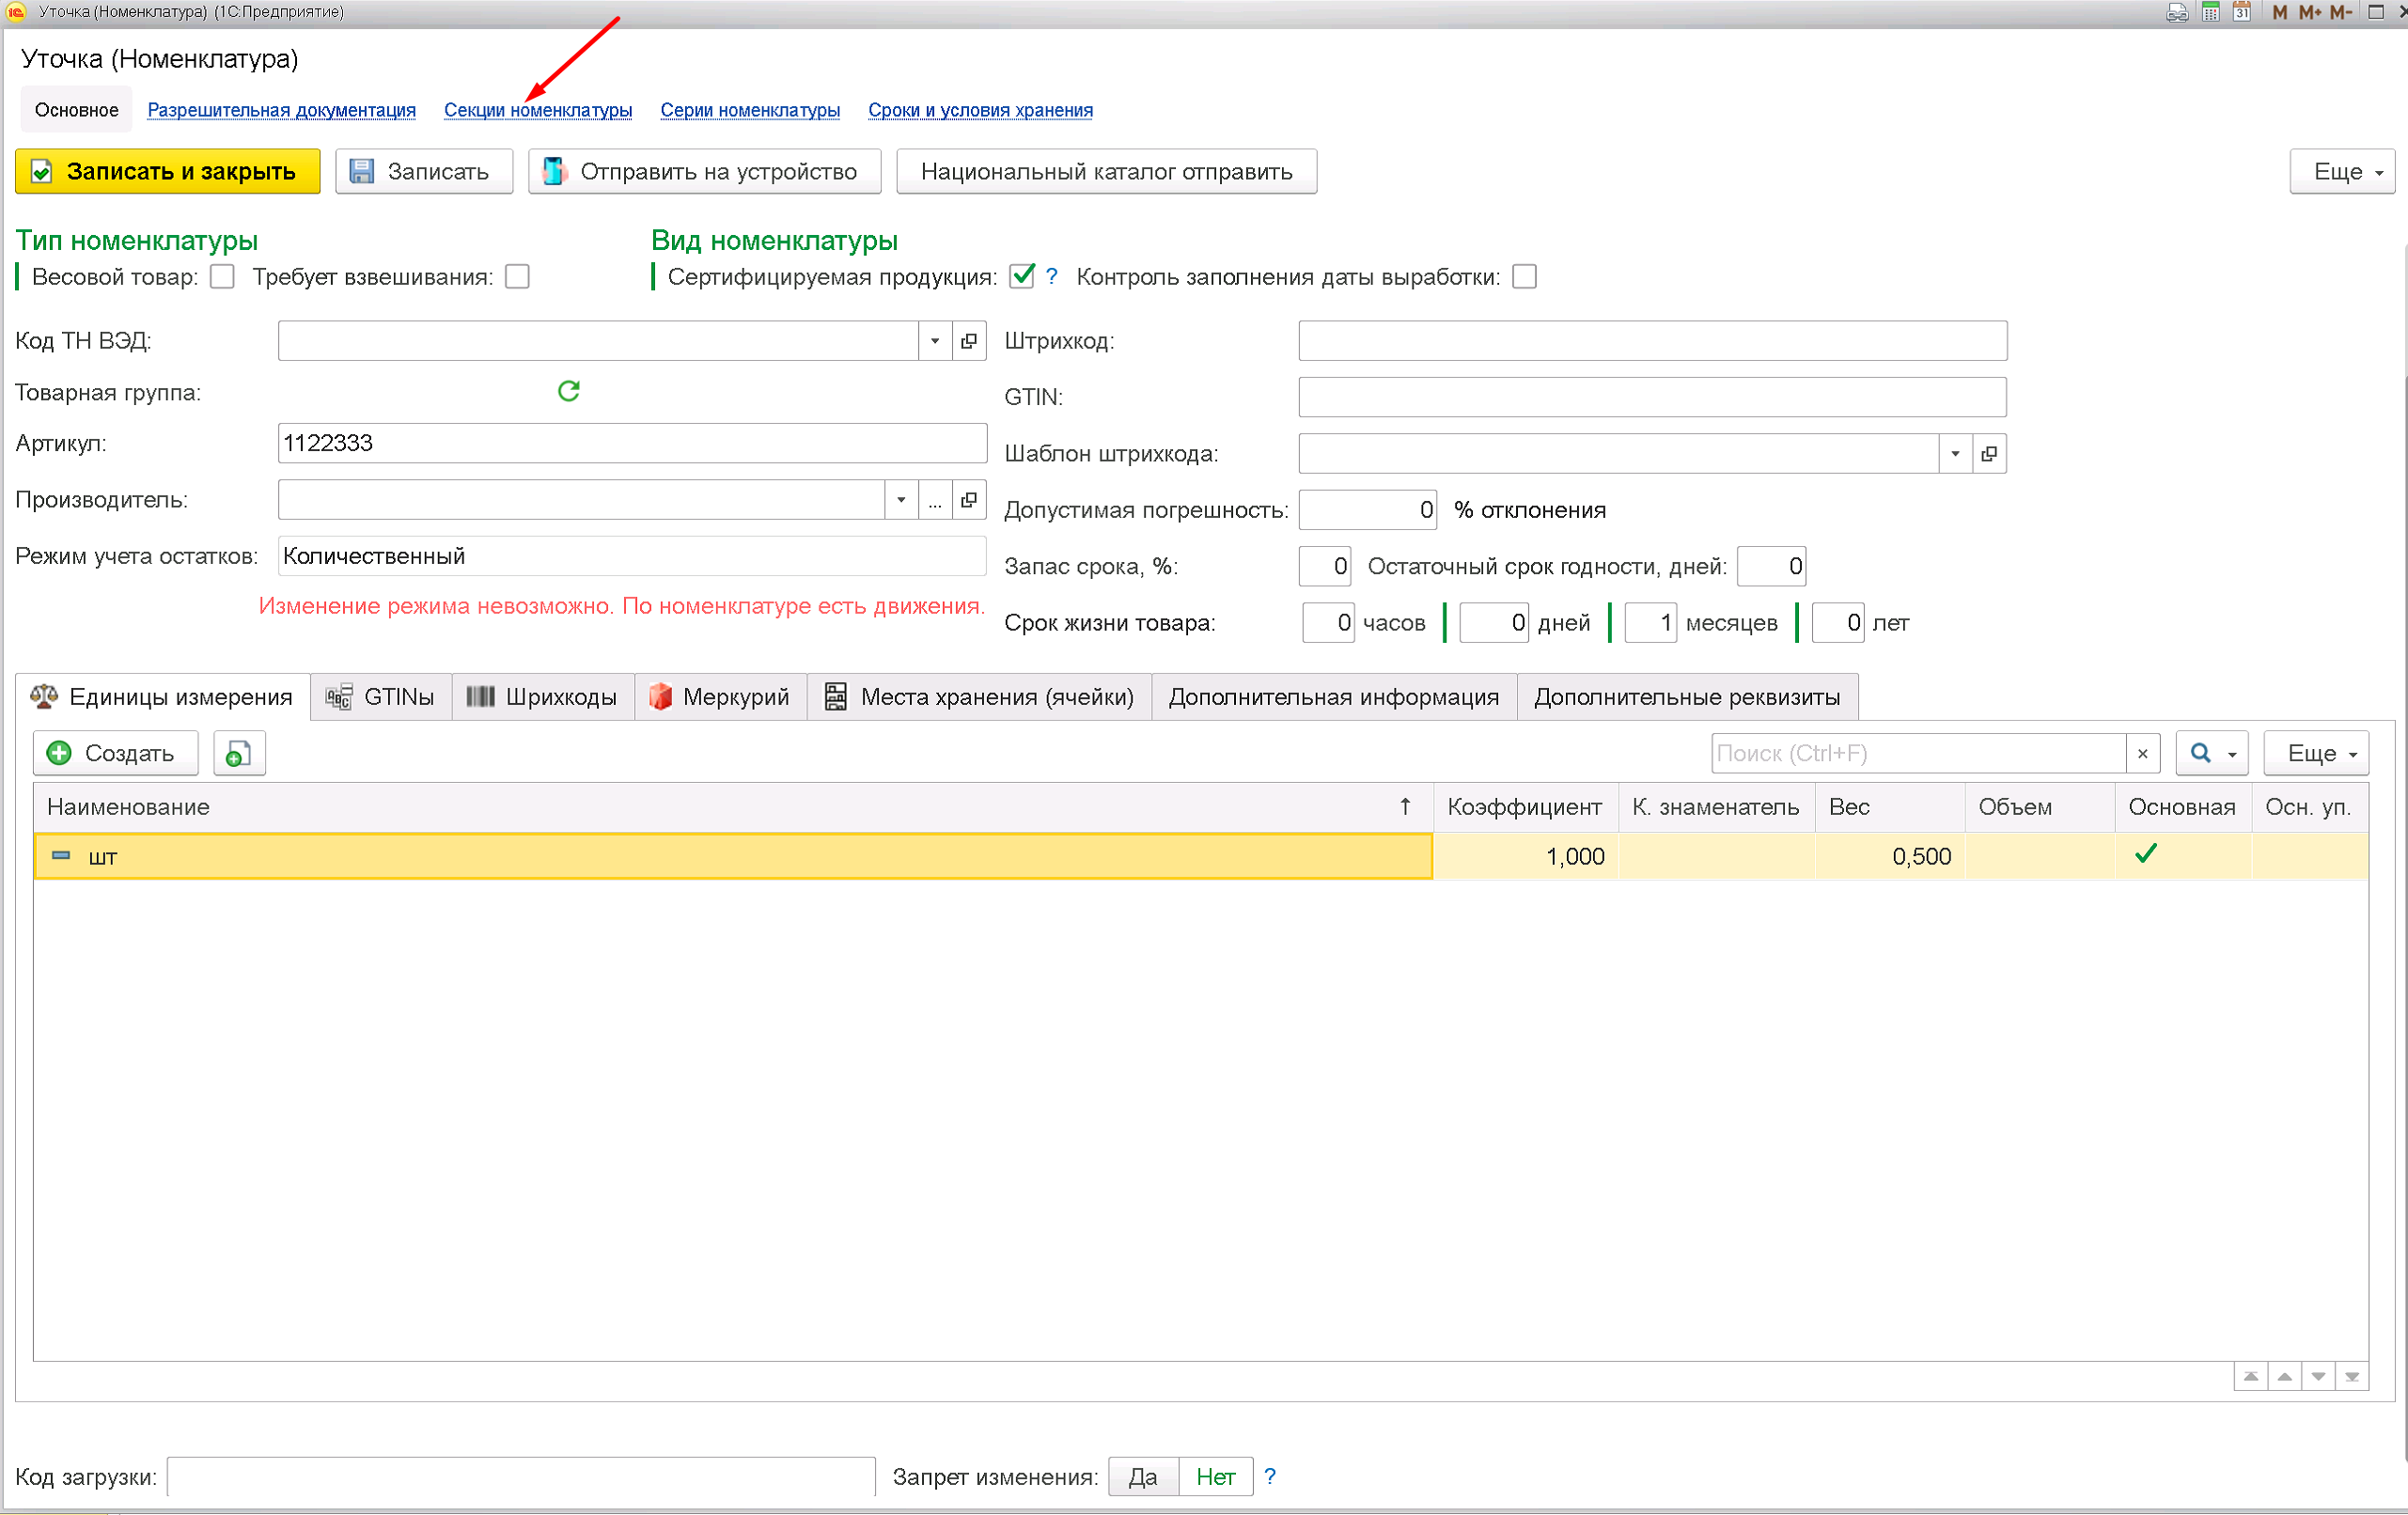
Task: Set Запрет изменения to Нет
Action: [x=1216, y=1476]
